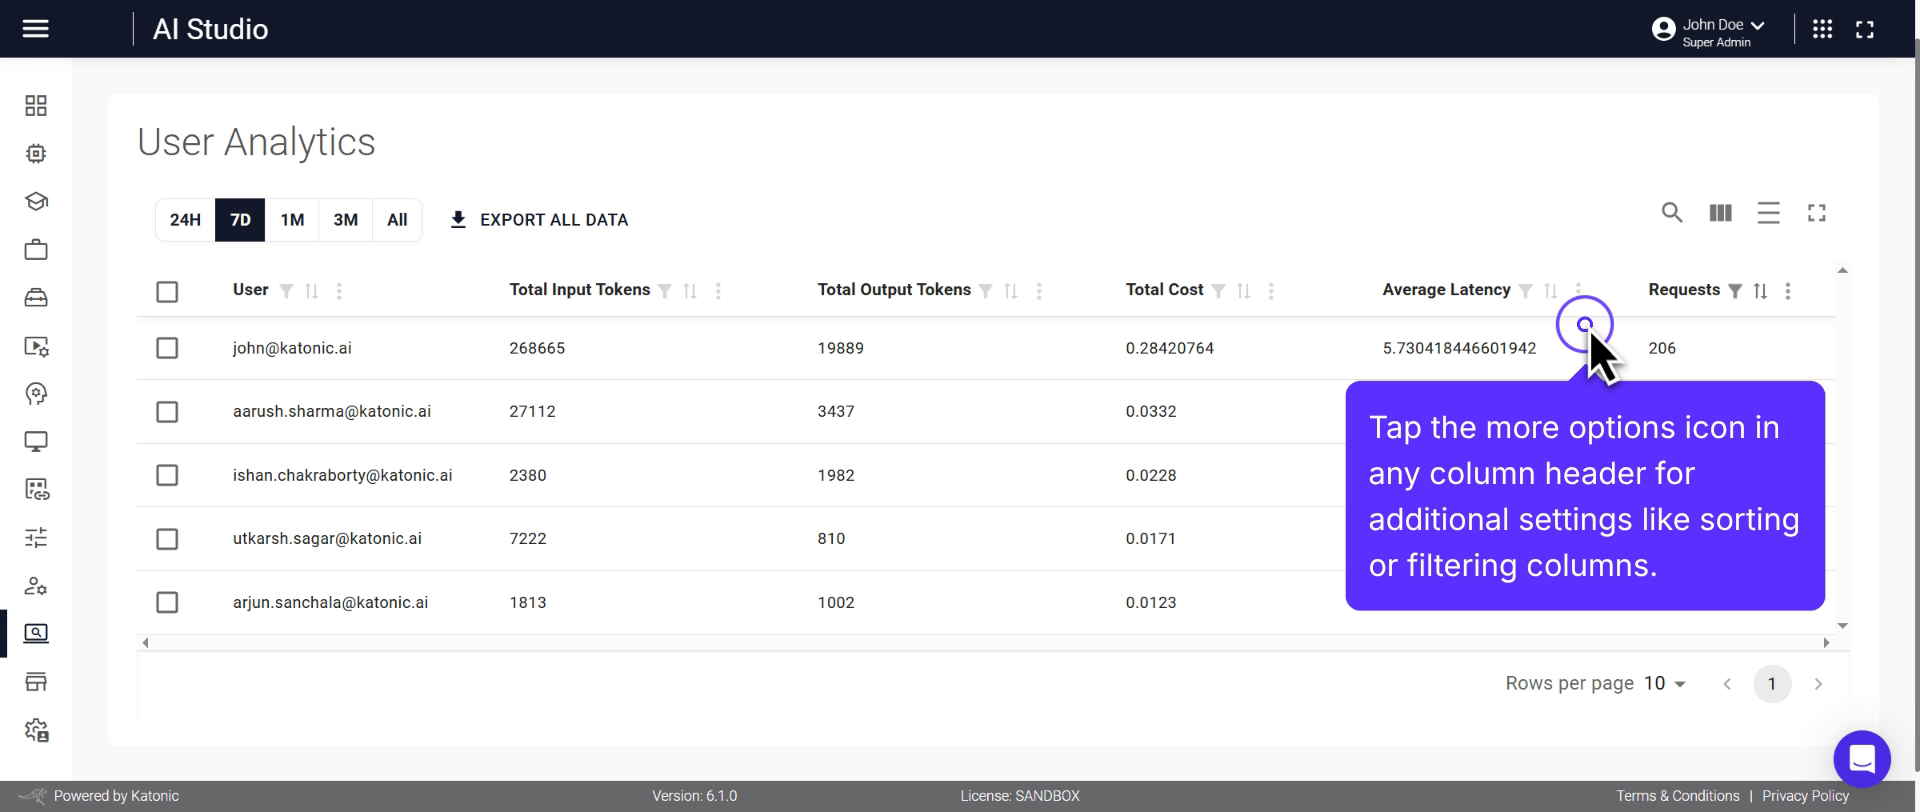Screen dimensions: 1920x812
Task: Click EXPORT ALL DATA button
Action: [539, 220]
